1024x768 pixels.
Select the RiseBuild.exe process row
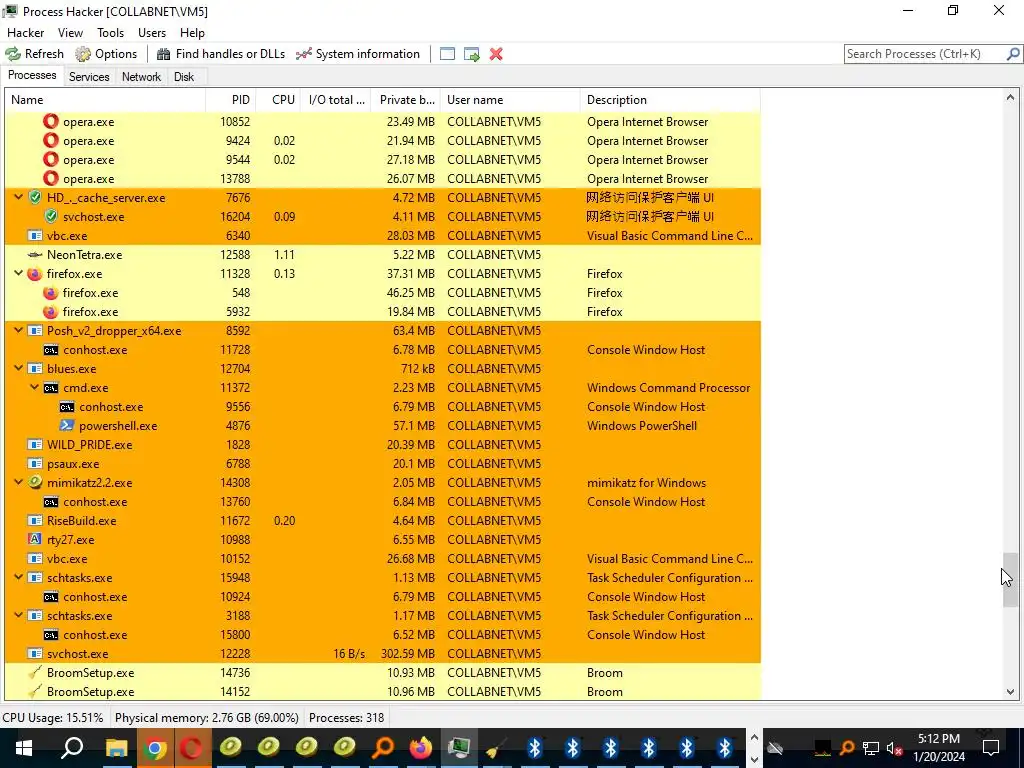383,520
